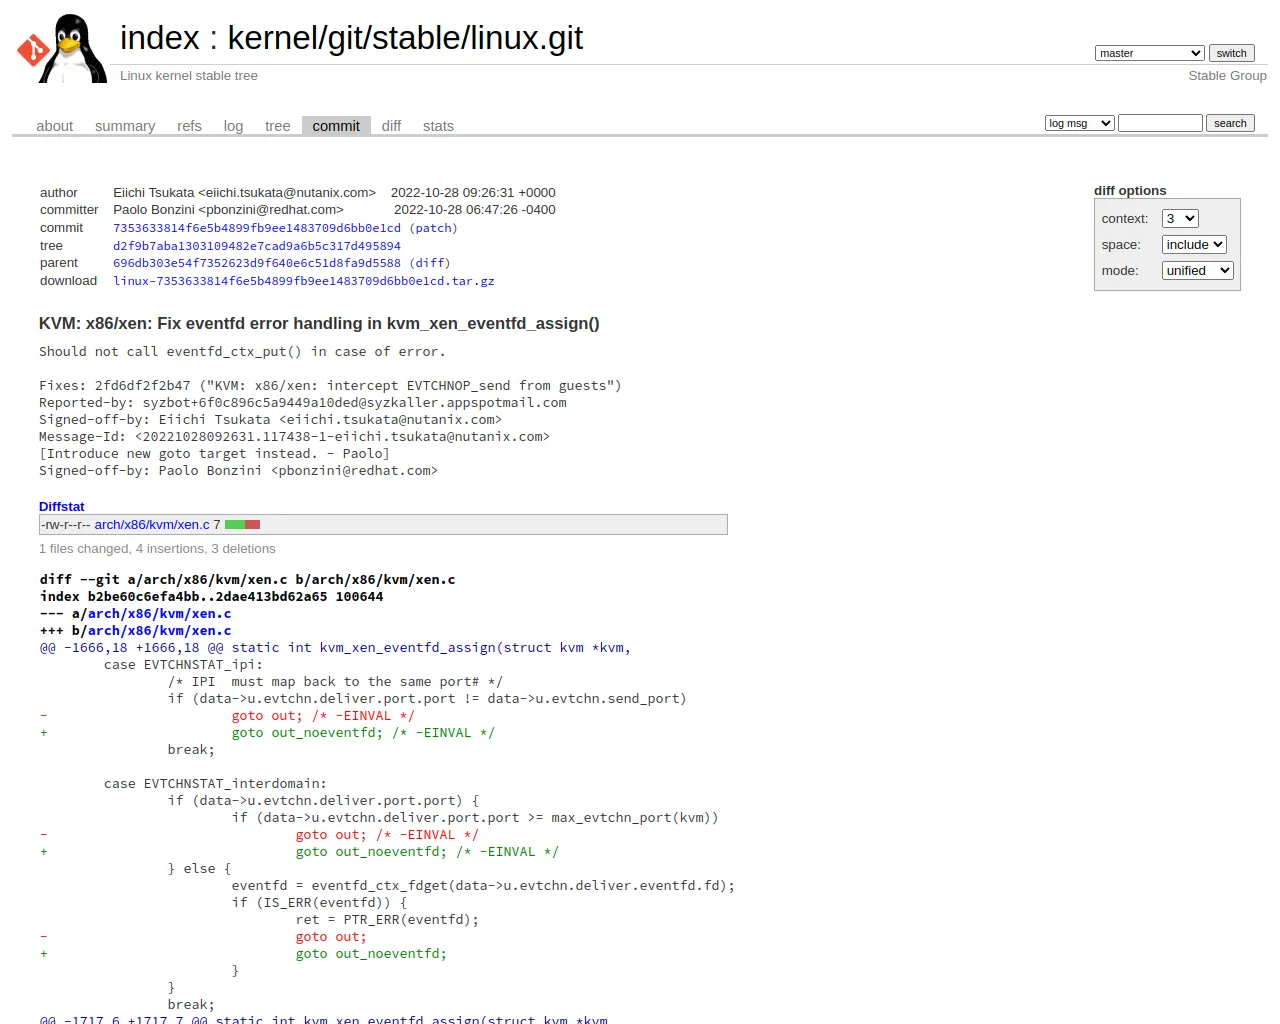Viewport: 1280px width, 1024px height.
Task: Click the Tux penguin git logo
Action: [x=61, y=48]
